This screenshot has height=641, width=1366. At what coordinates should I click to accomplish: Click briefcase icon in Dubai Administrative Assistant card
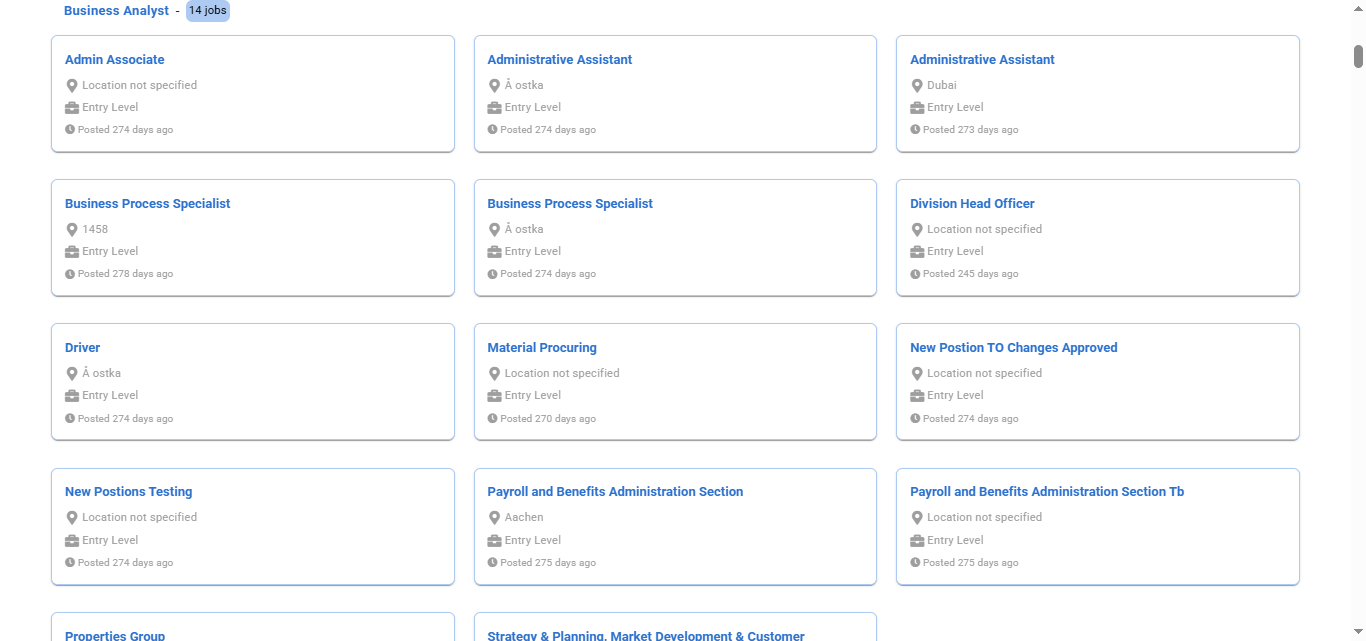click(917, 108)
